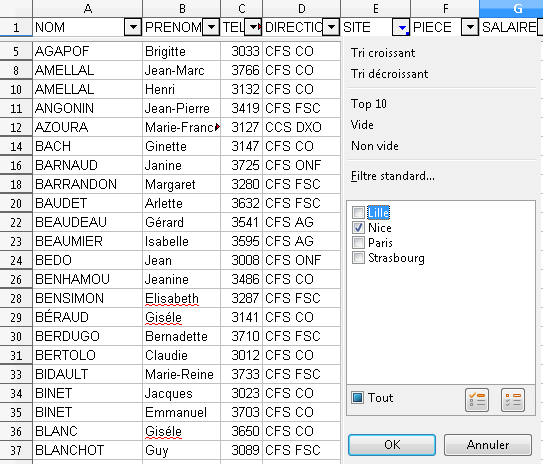
Task: Open the NOM column filter dropdown
Action: pyautogui.click(x=133, y=27)
